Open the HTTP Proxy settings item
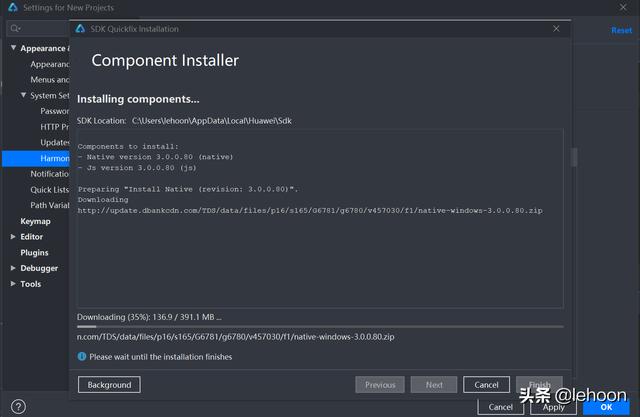 pyautogui.click(x=55, y=127)
